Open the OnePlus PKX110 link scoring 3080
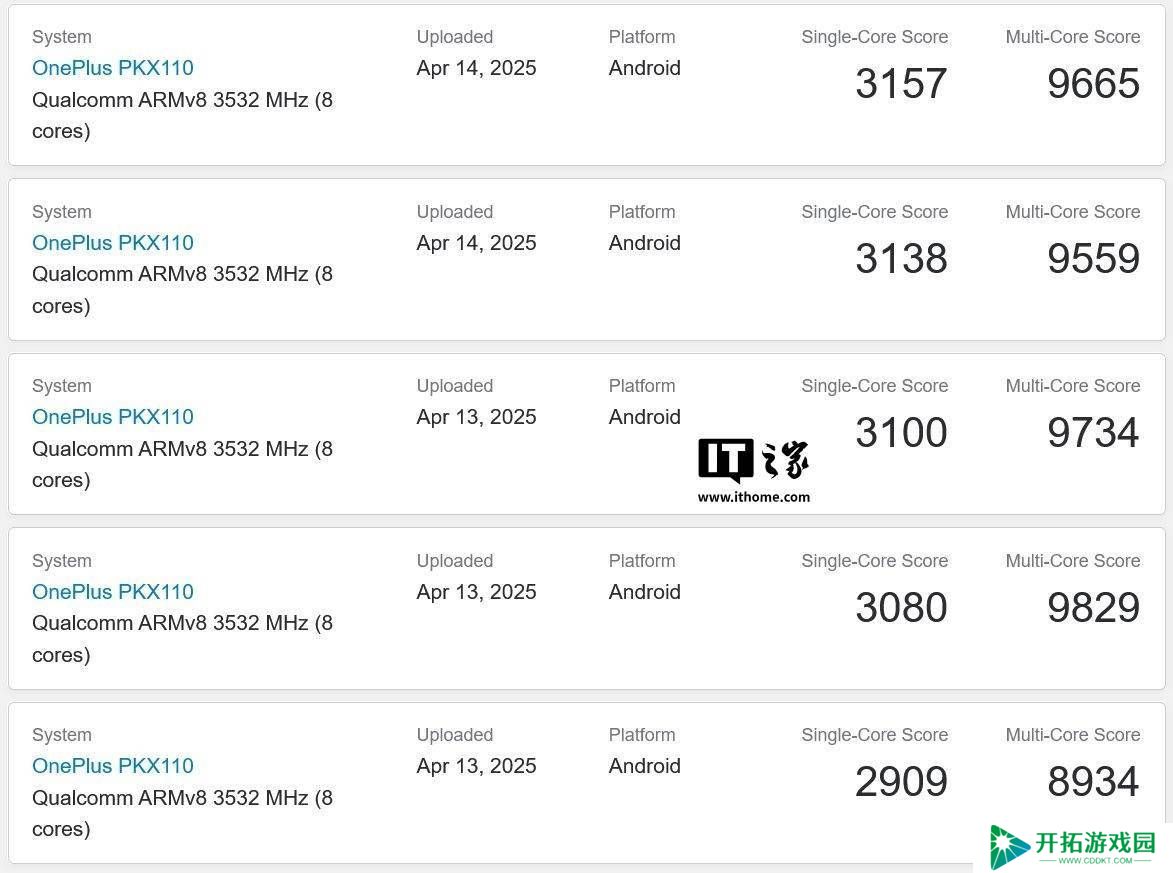The height and width of the screenshot is (873, 1173). click(x=113, y=592)
